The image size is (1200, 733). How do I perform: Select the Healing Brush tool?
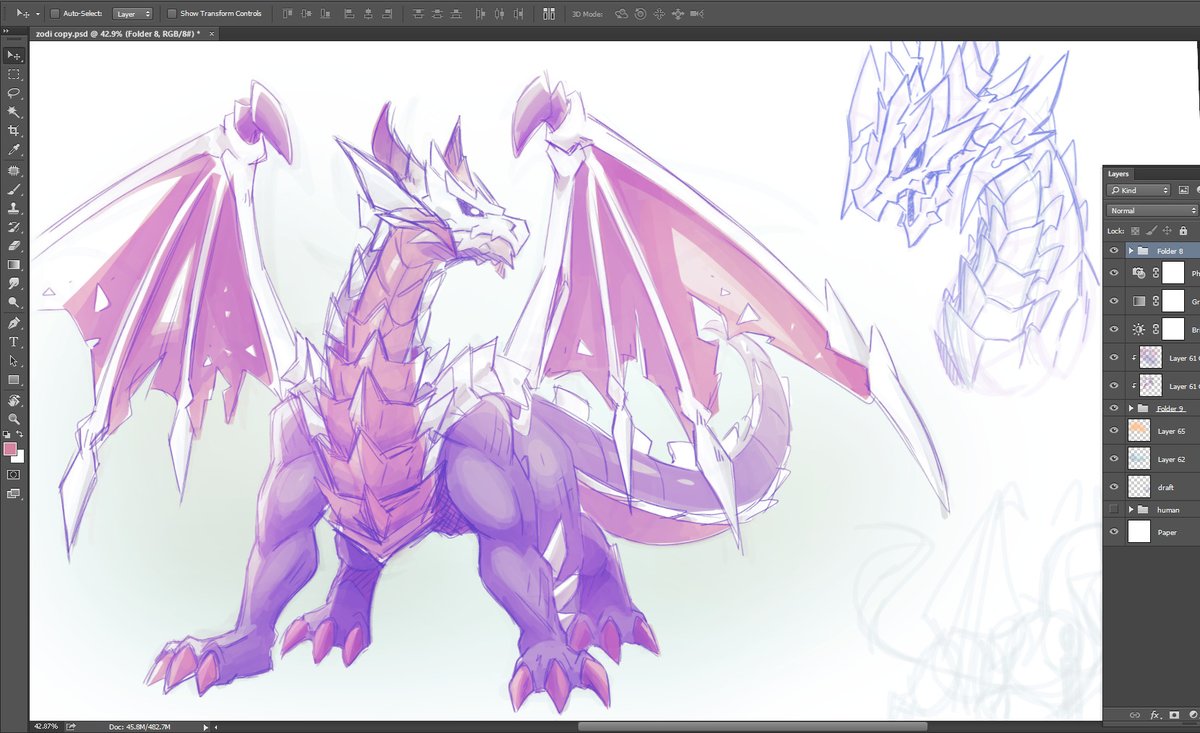point(14,171)
